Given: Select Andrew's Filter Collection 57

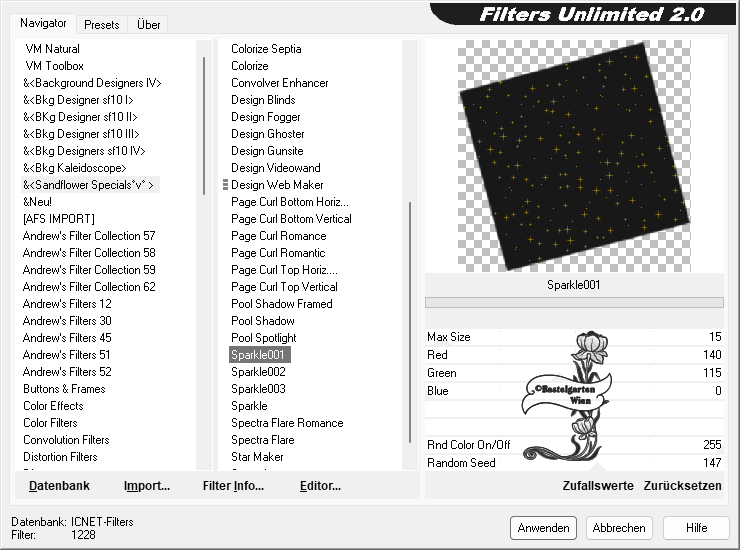Looking at the screenshot, I should click(89, 236).
